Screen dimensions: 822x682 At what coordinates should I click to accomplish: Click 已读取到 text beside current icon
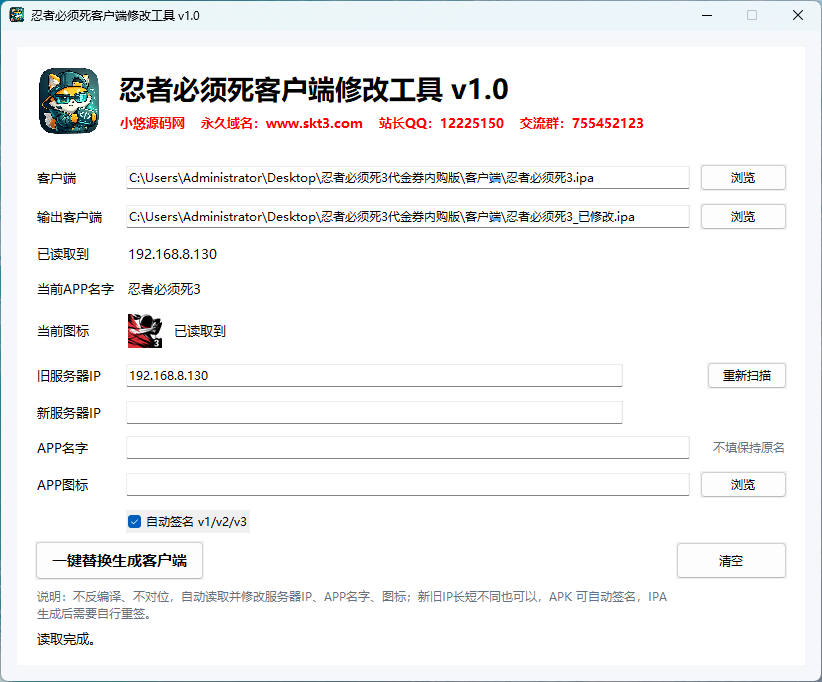coord(200,331)
